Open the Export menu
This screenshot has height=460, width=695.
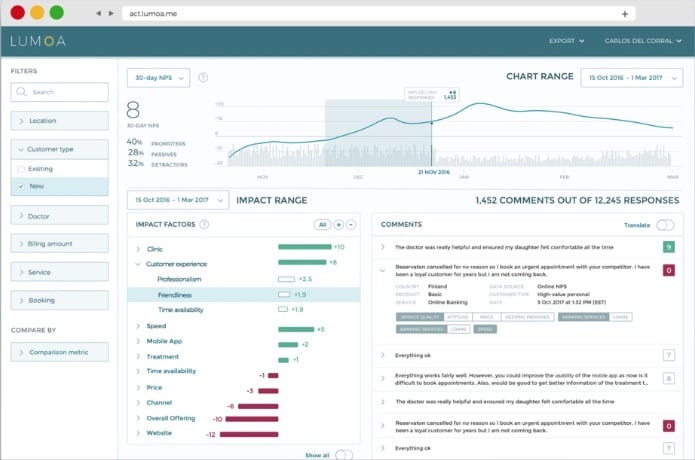click(566, 41)
